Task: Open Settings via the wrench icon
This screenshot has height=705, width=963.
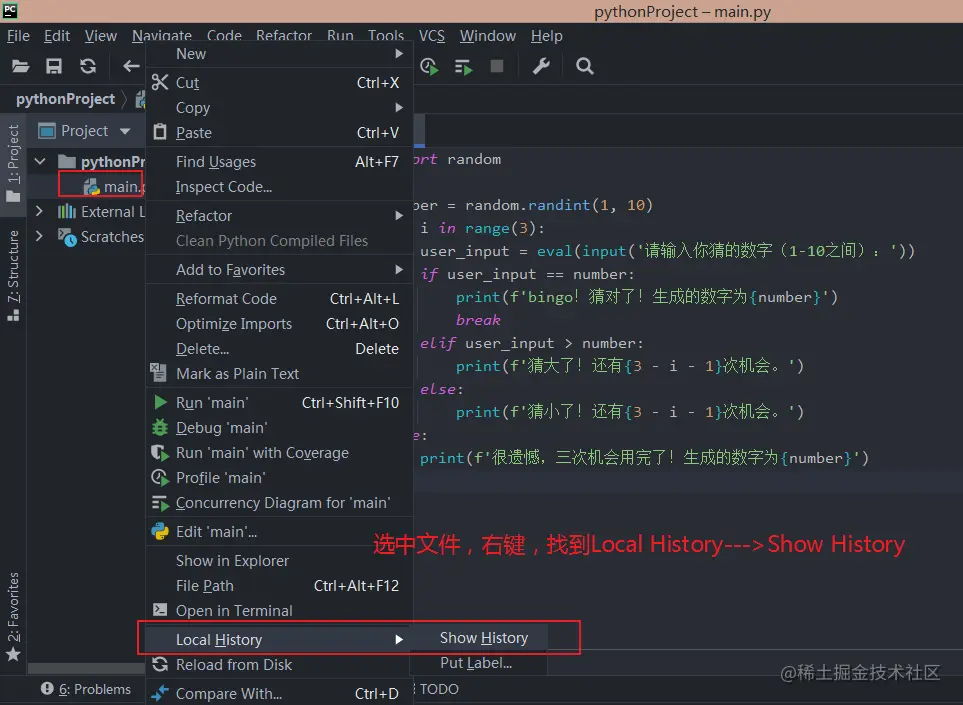Action: pos(541,66)
